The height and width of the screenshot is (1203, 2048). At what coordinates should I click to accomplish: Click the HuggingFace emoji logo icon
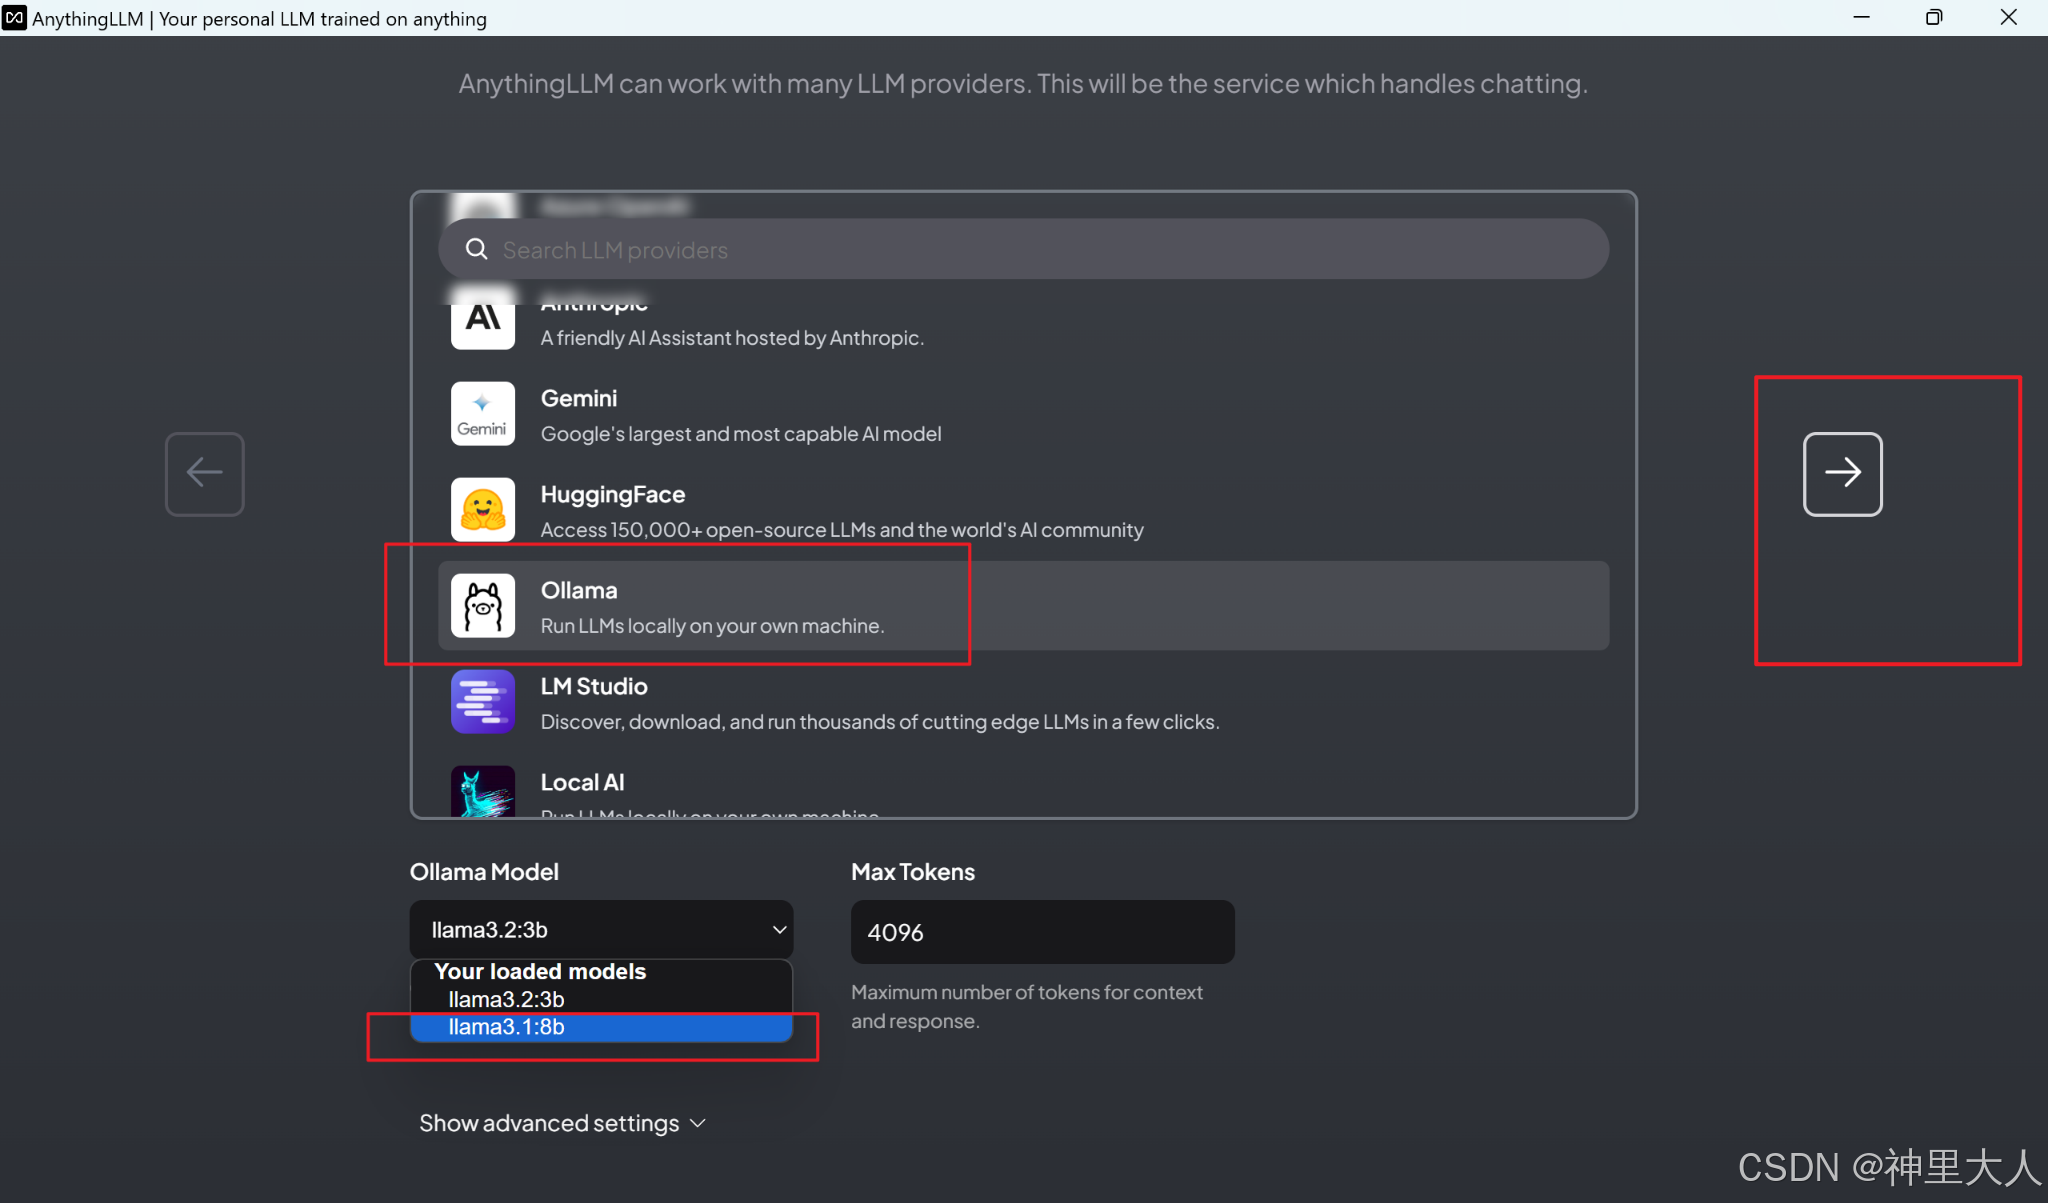point(482,509)
